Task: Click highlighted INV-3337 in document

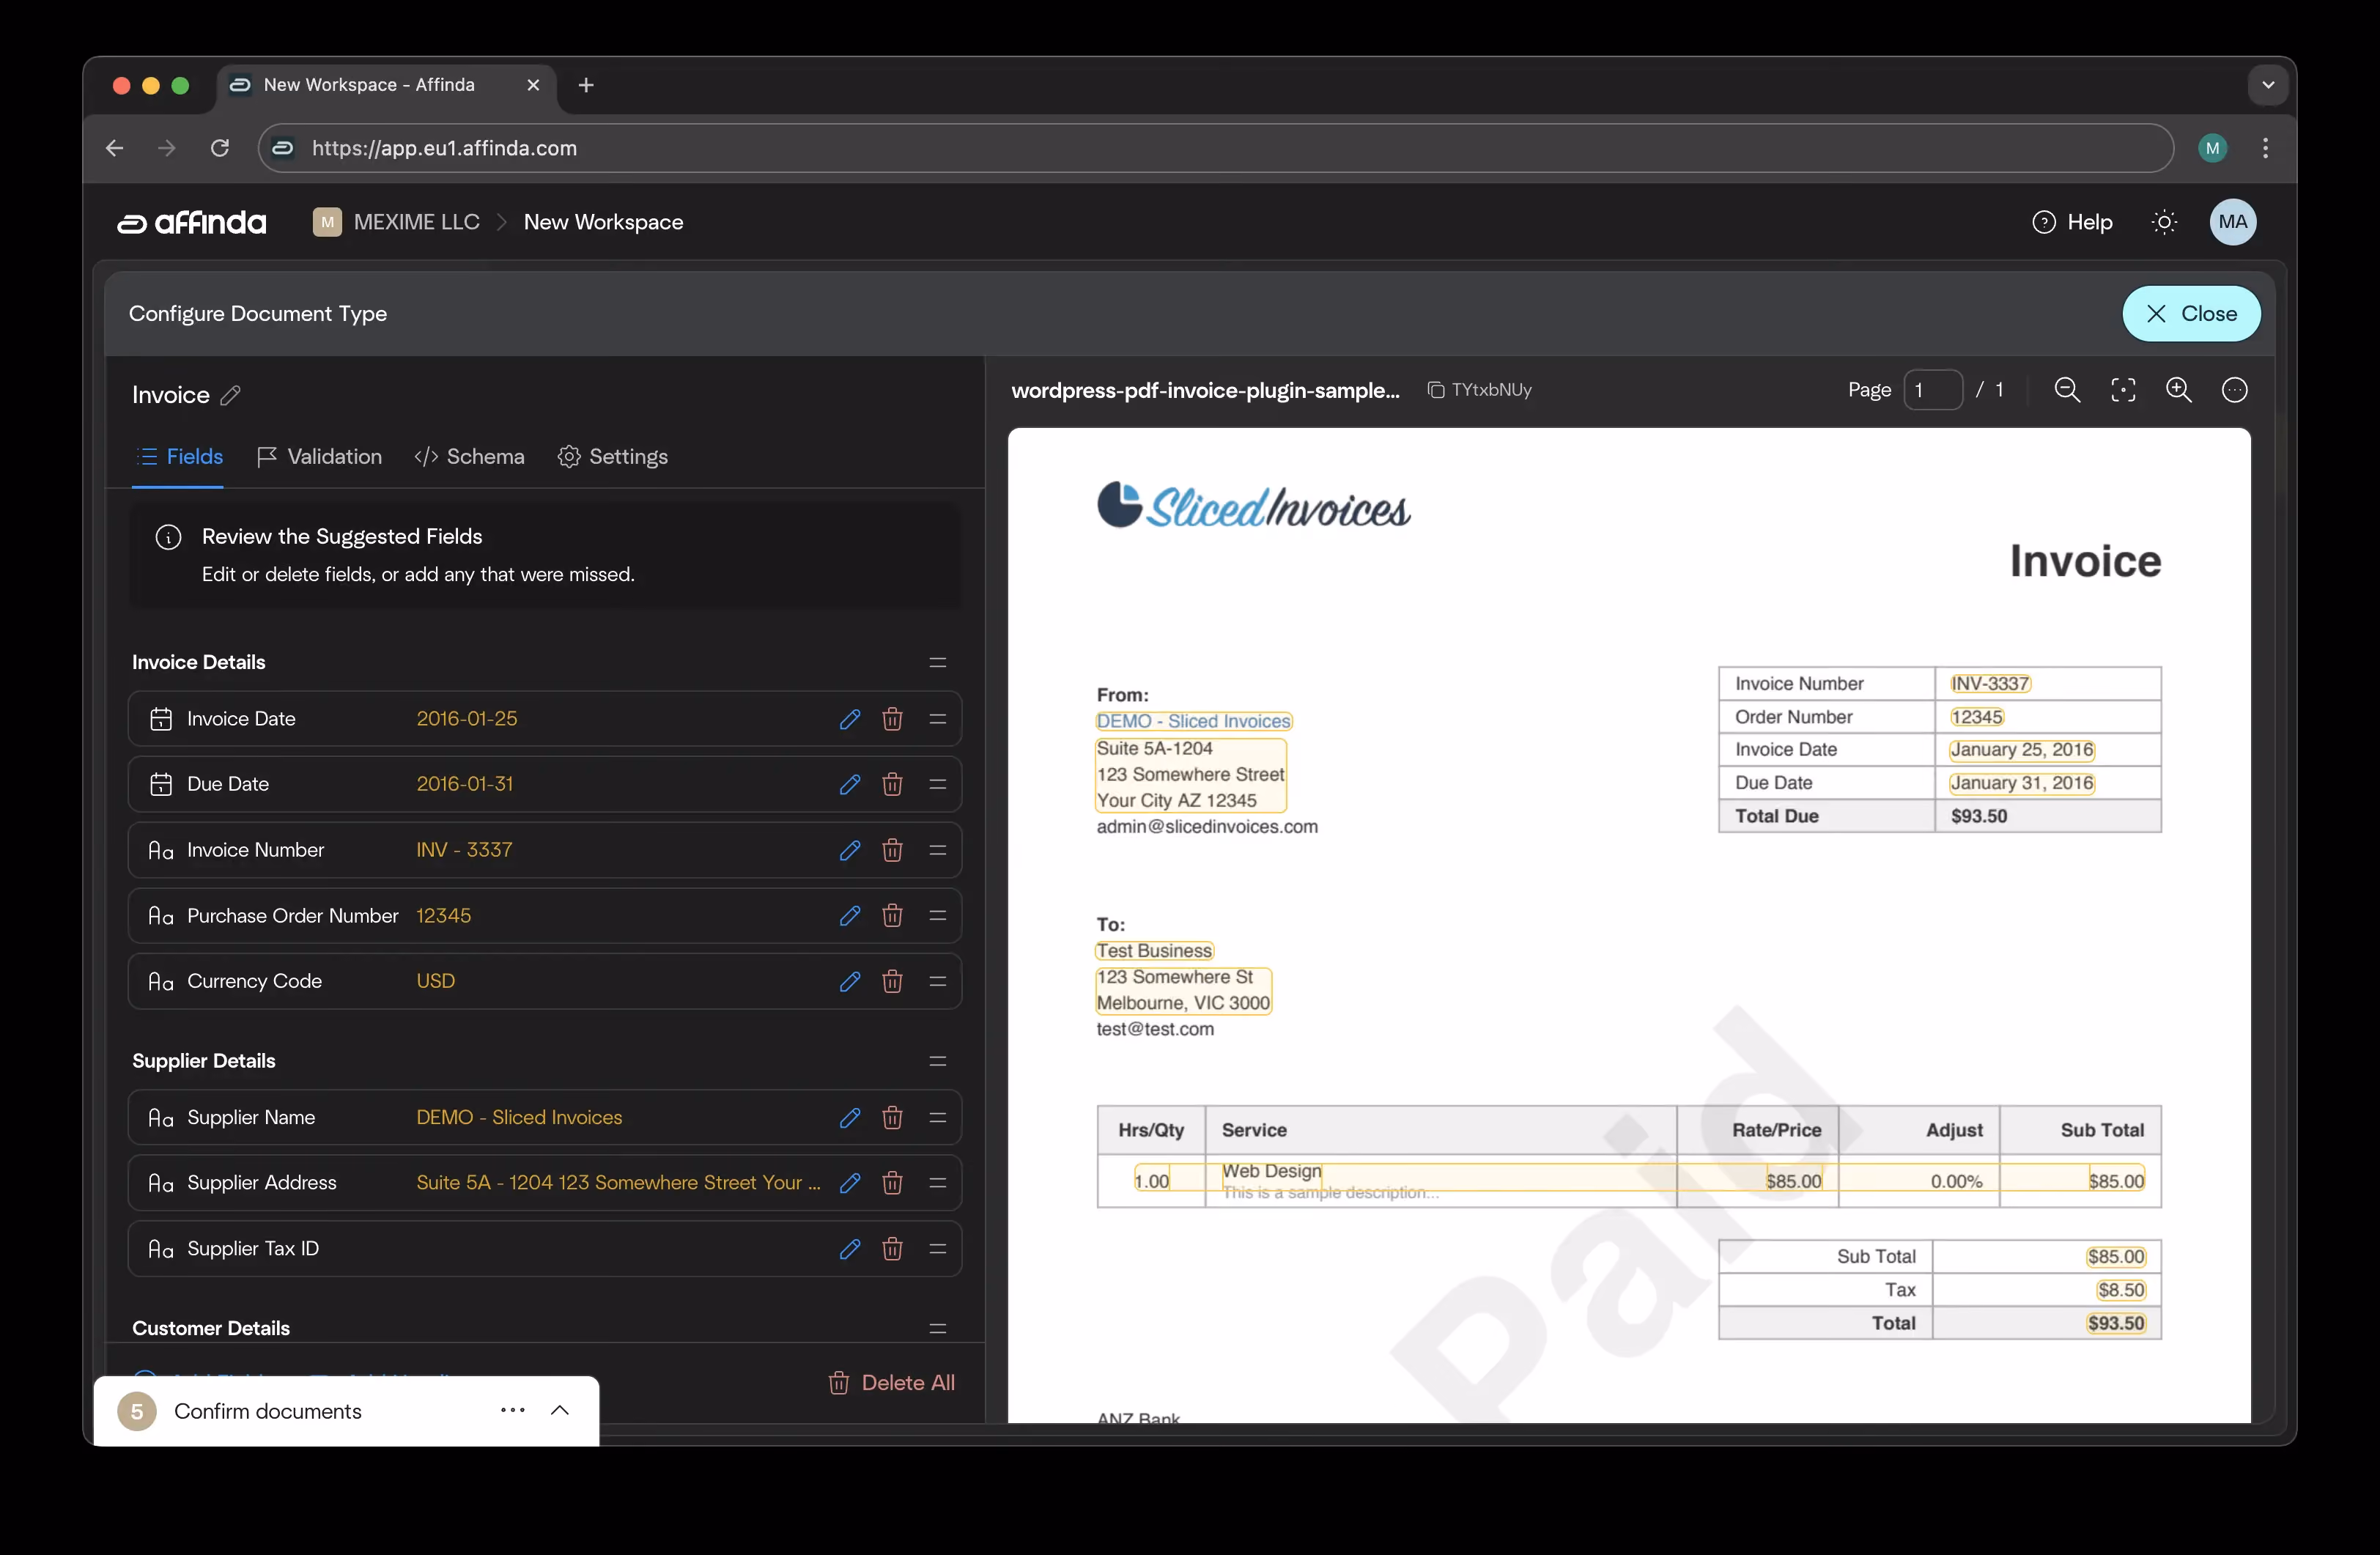Action: click(x=1990, y=684)
